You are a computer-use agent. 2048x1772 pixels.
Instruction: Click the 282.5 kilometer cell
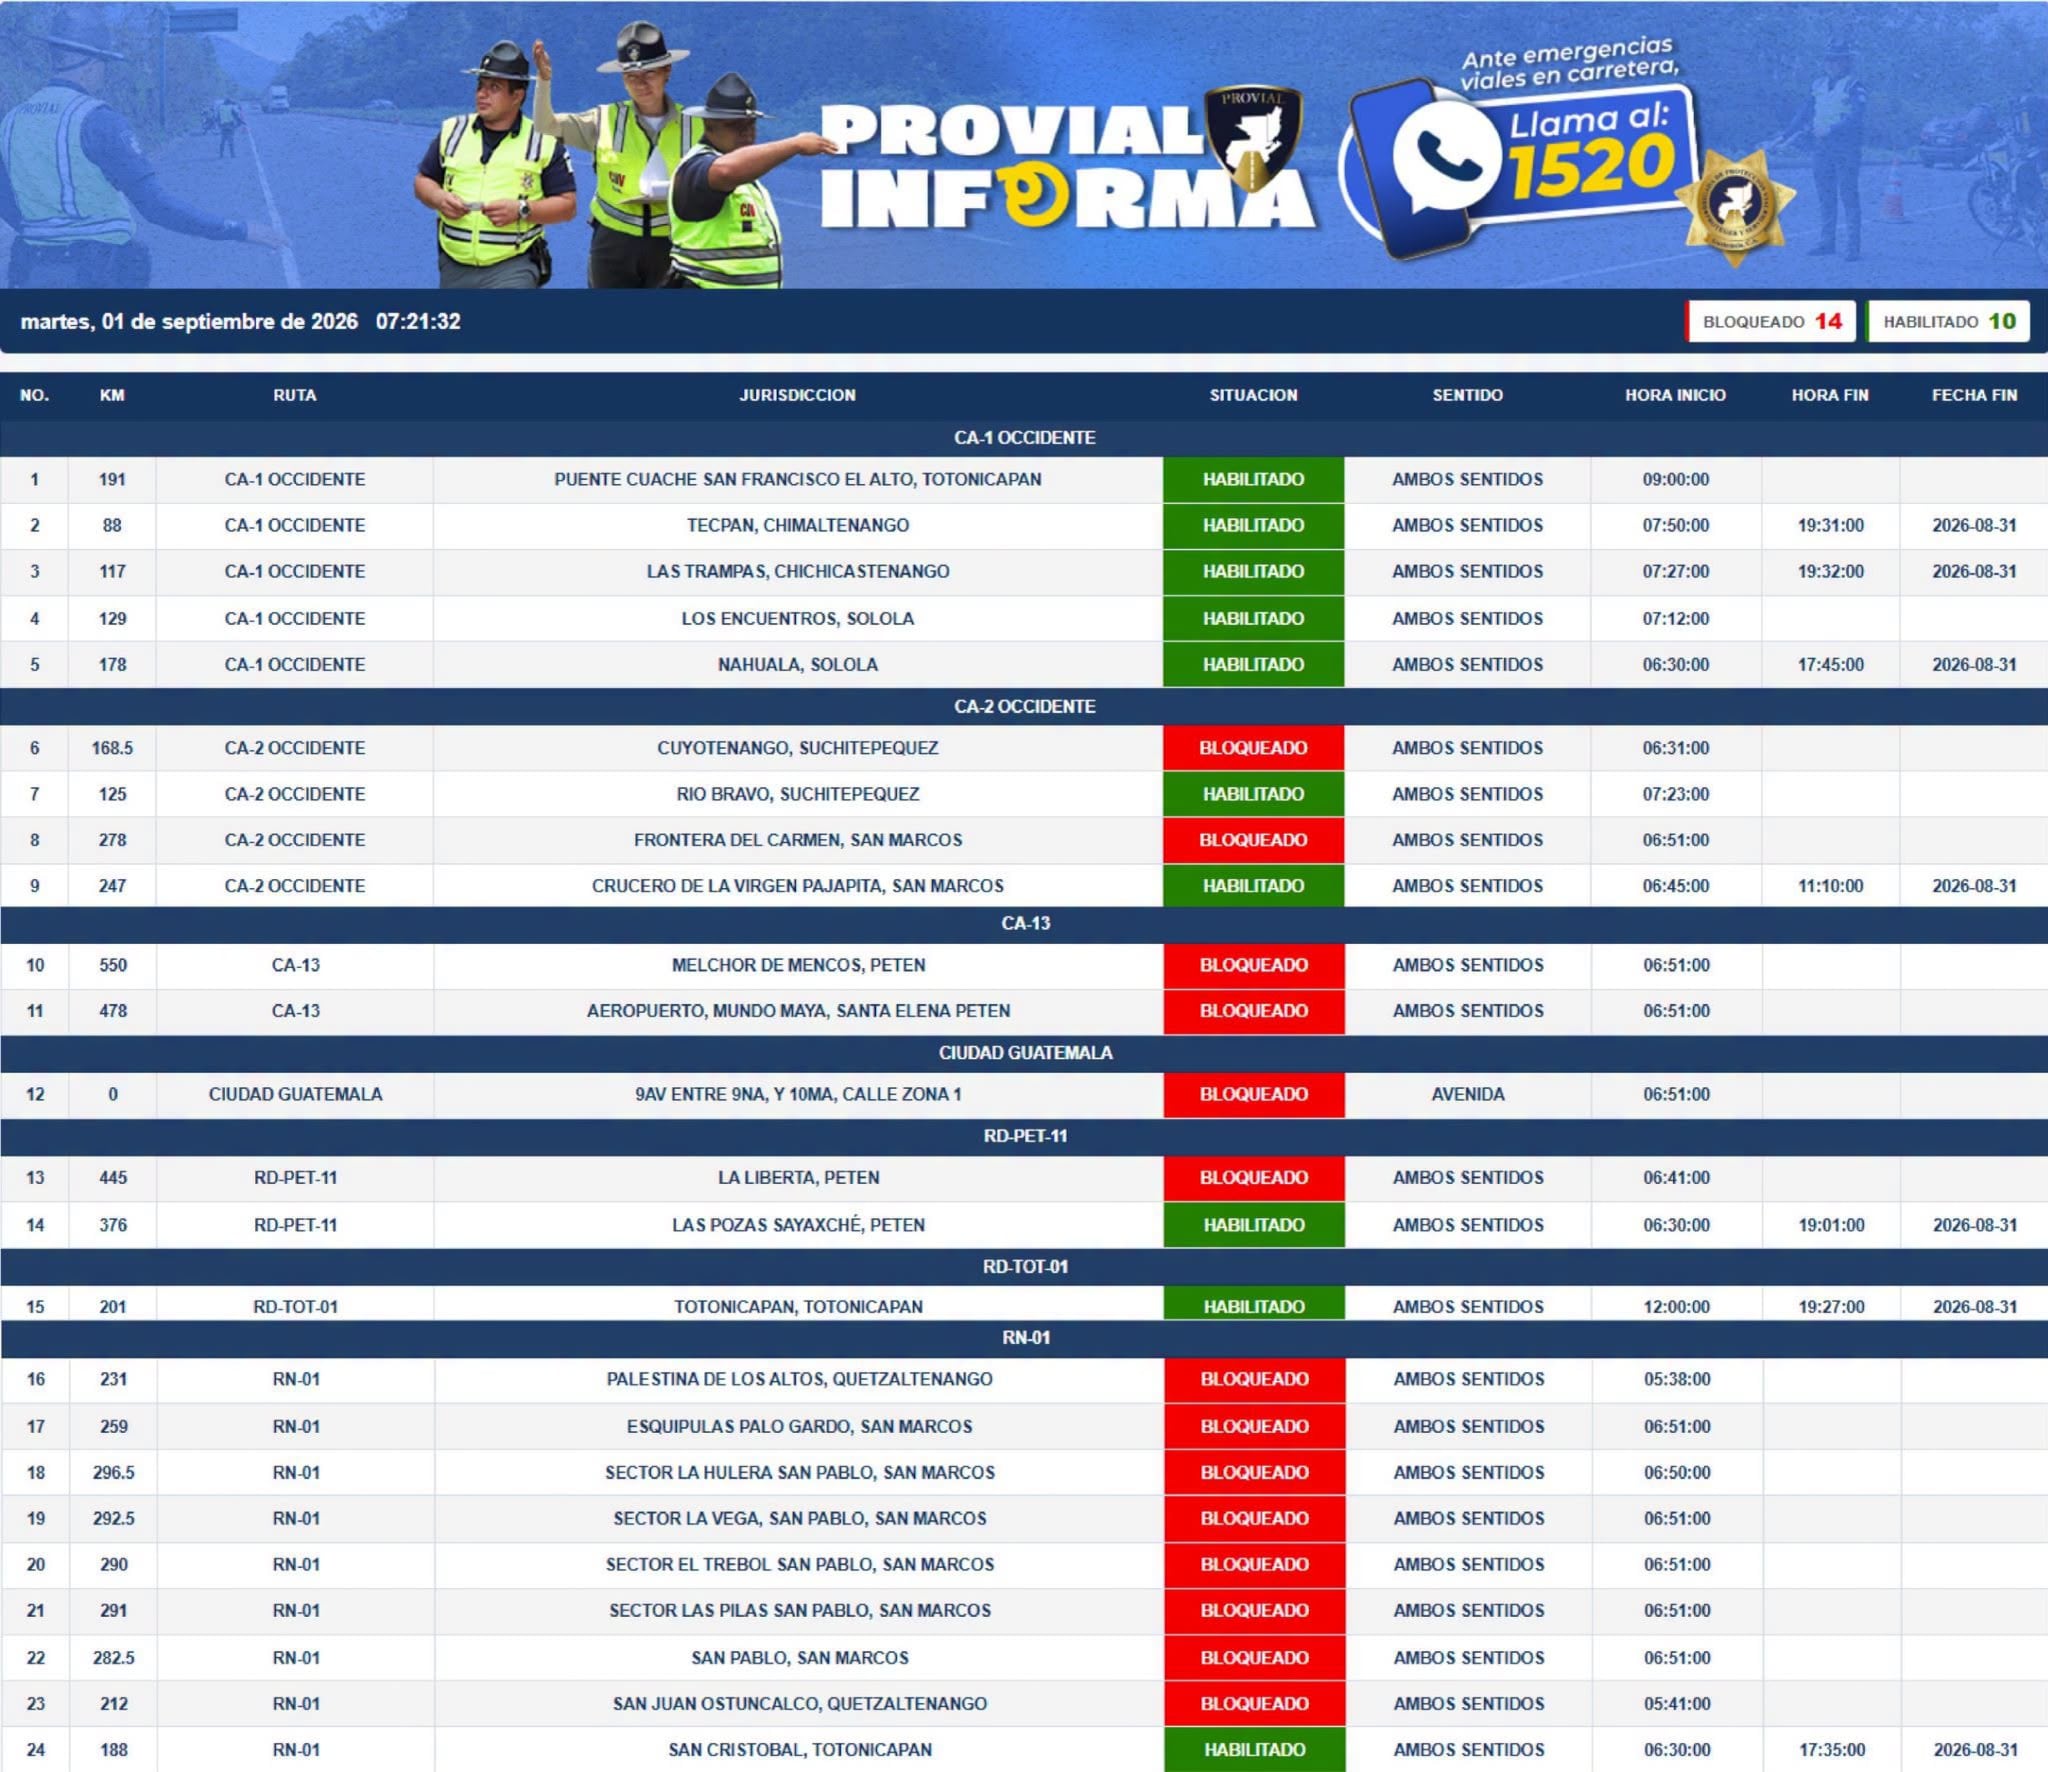click(x=113, y=1658)
